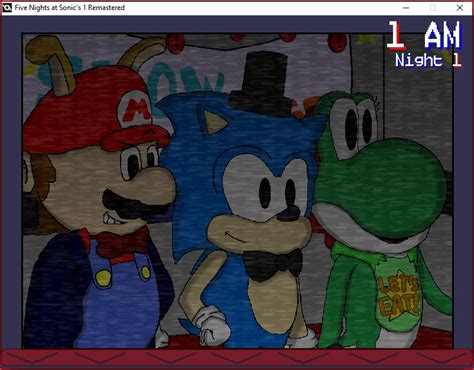Click the window title "Five Nights at Sonic's 1 Remastered"
This screenshot has height=370, width=474.
pos(70,8)
